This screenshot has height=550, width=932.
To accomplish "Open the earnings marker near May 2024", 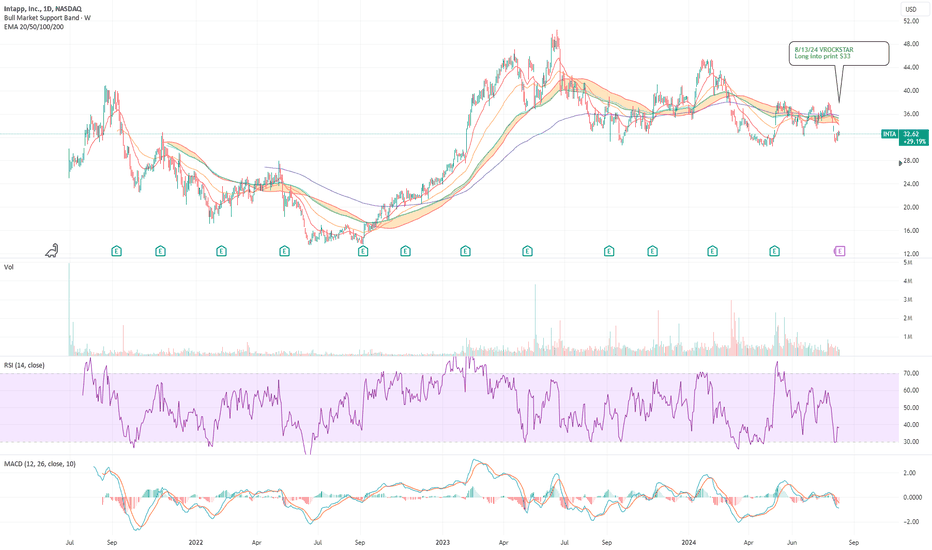I will pyautogui.click(x=774, y=252).
